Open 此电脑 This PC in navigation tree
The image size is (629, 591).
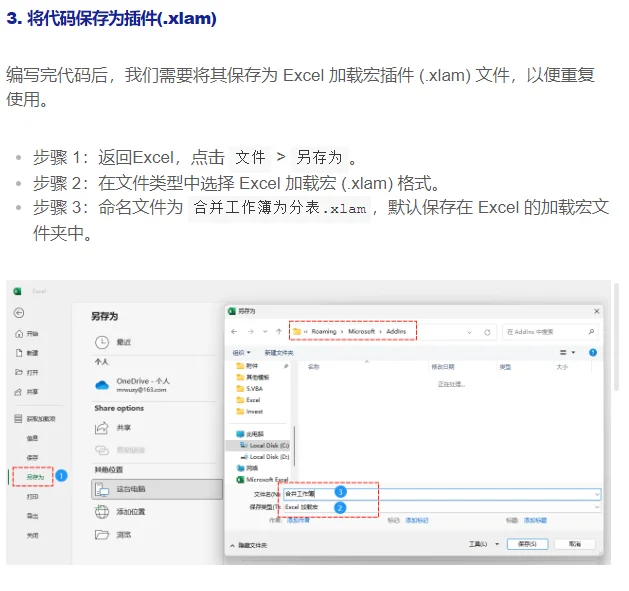pyautogui.click(x=250, y=434)
